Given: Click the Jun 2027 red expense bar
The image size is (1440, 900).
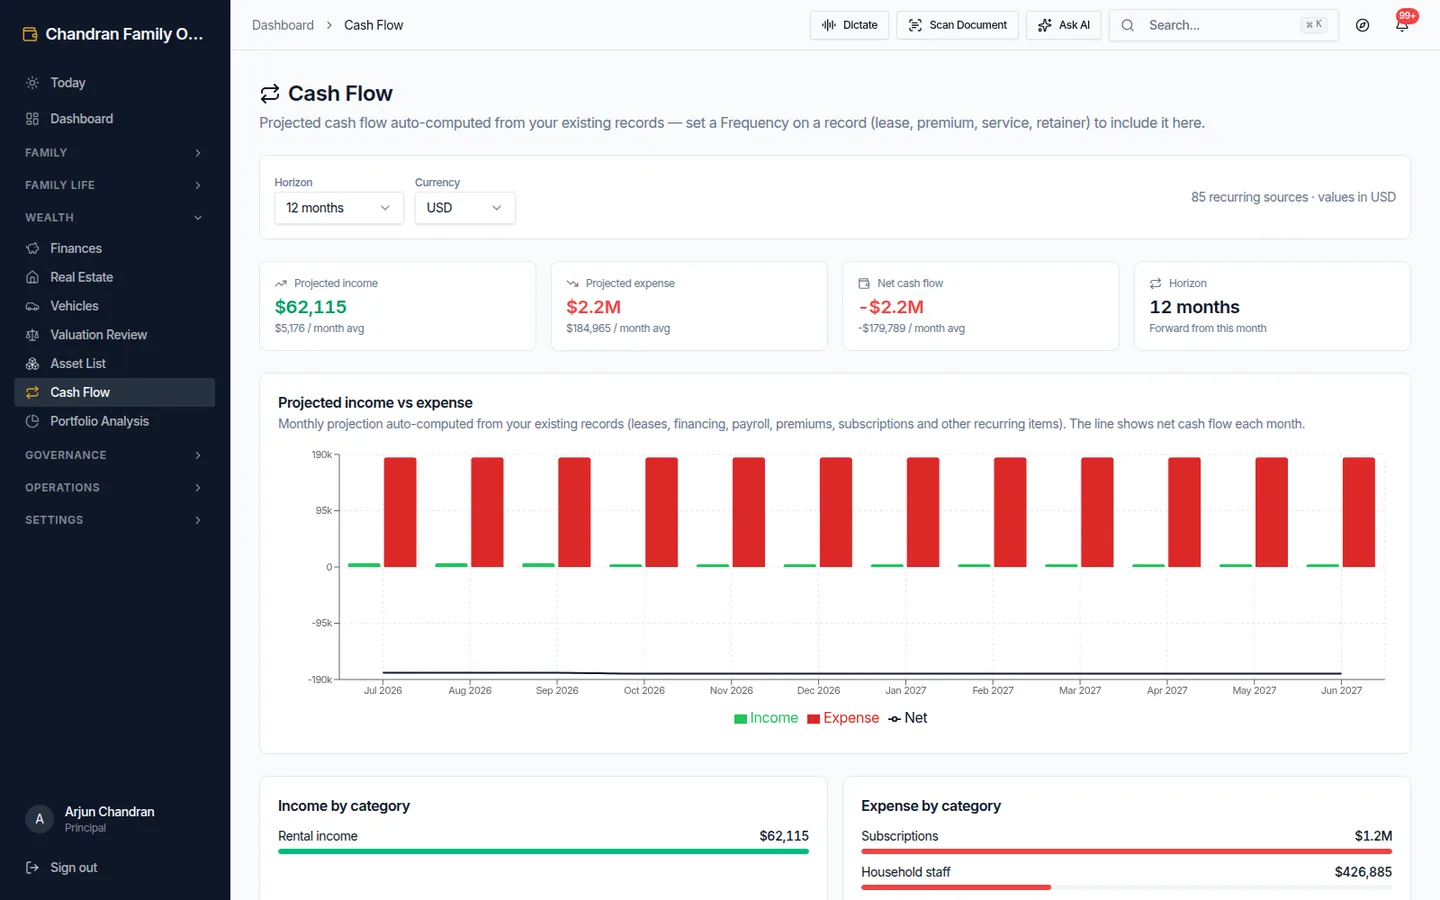Looking at the screenshot, I should pos(1359,512).
